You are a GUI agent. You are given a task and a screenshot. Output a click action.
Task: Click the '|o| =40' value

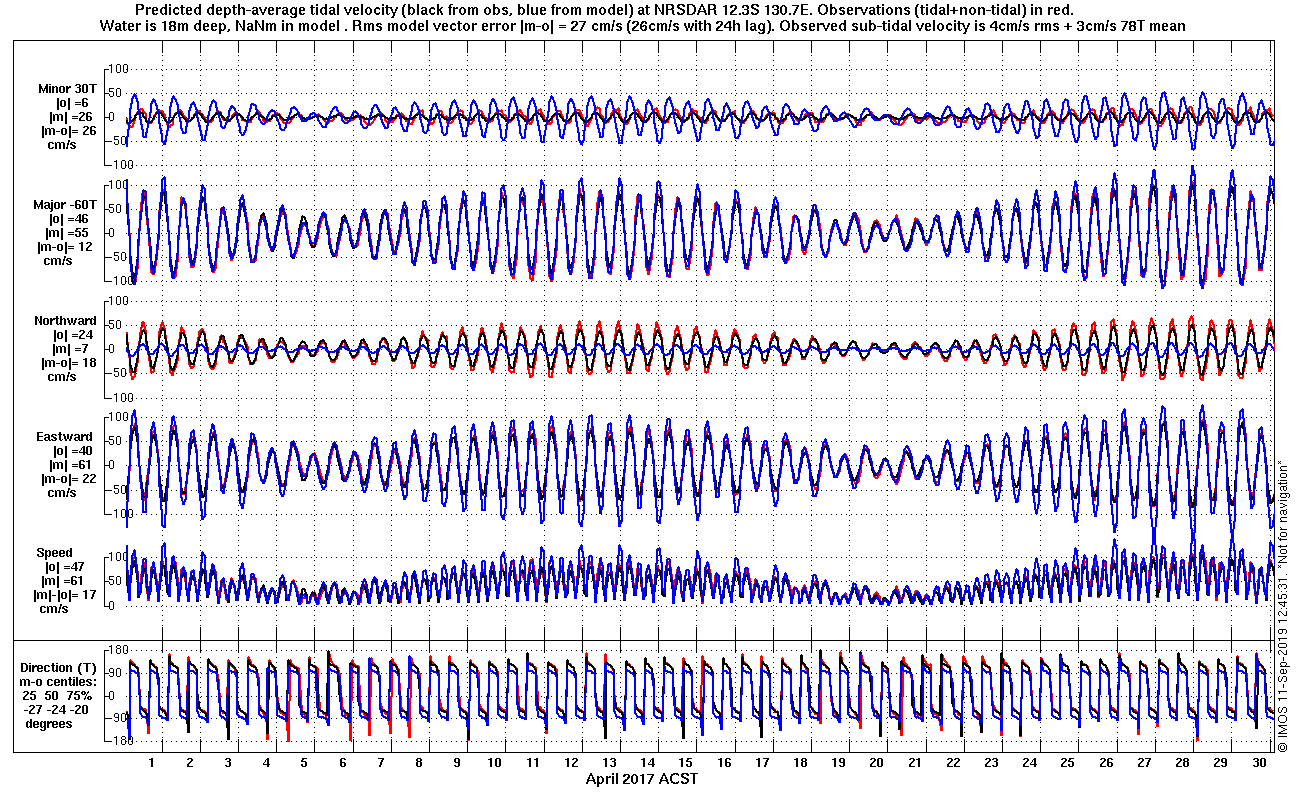(72, 451)
